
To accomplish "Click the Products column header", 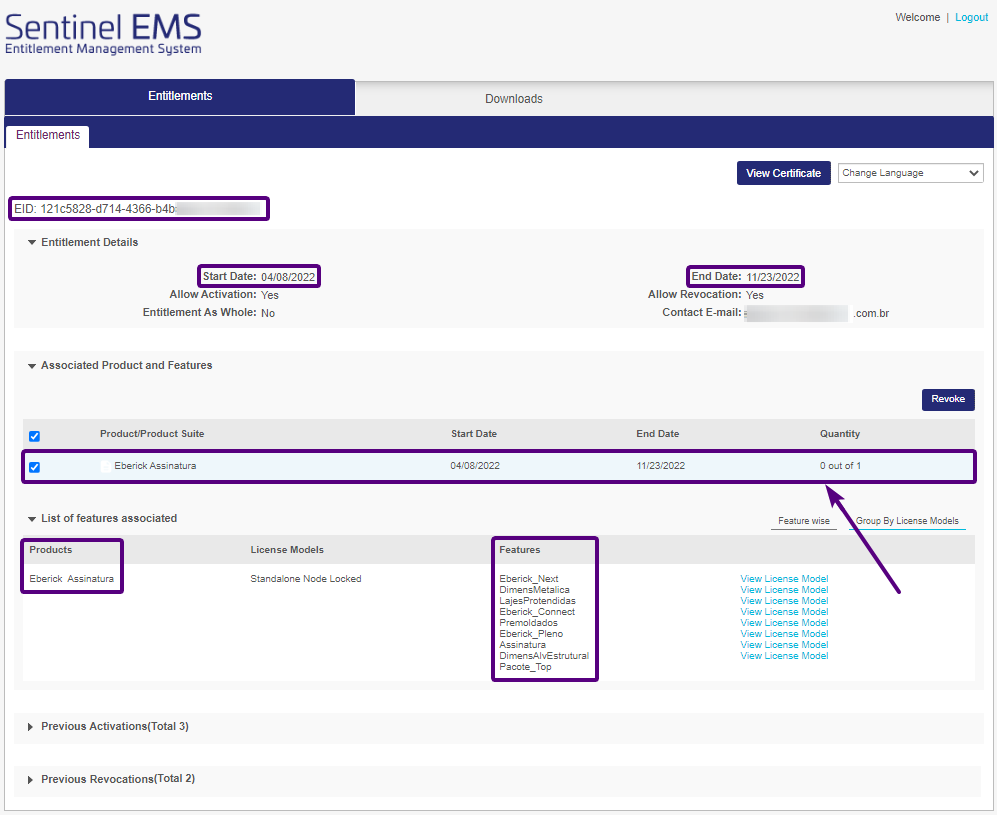I will pyautogui.click(x=51, y=550).
